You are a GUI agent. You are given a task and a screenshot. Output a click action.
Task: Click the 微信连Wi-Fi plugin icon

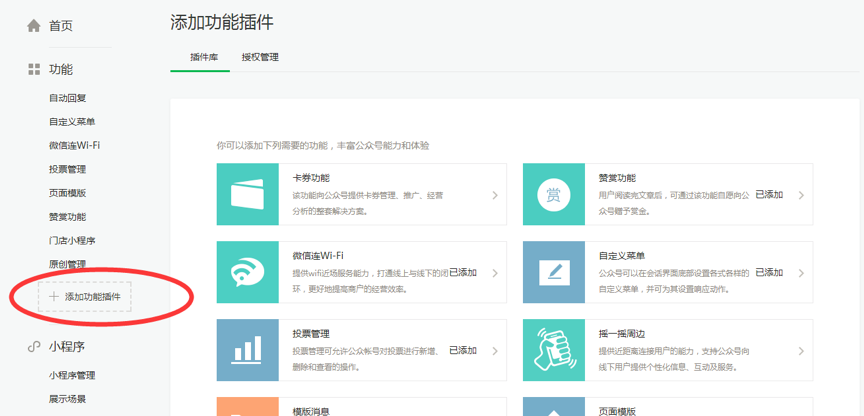247,272
